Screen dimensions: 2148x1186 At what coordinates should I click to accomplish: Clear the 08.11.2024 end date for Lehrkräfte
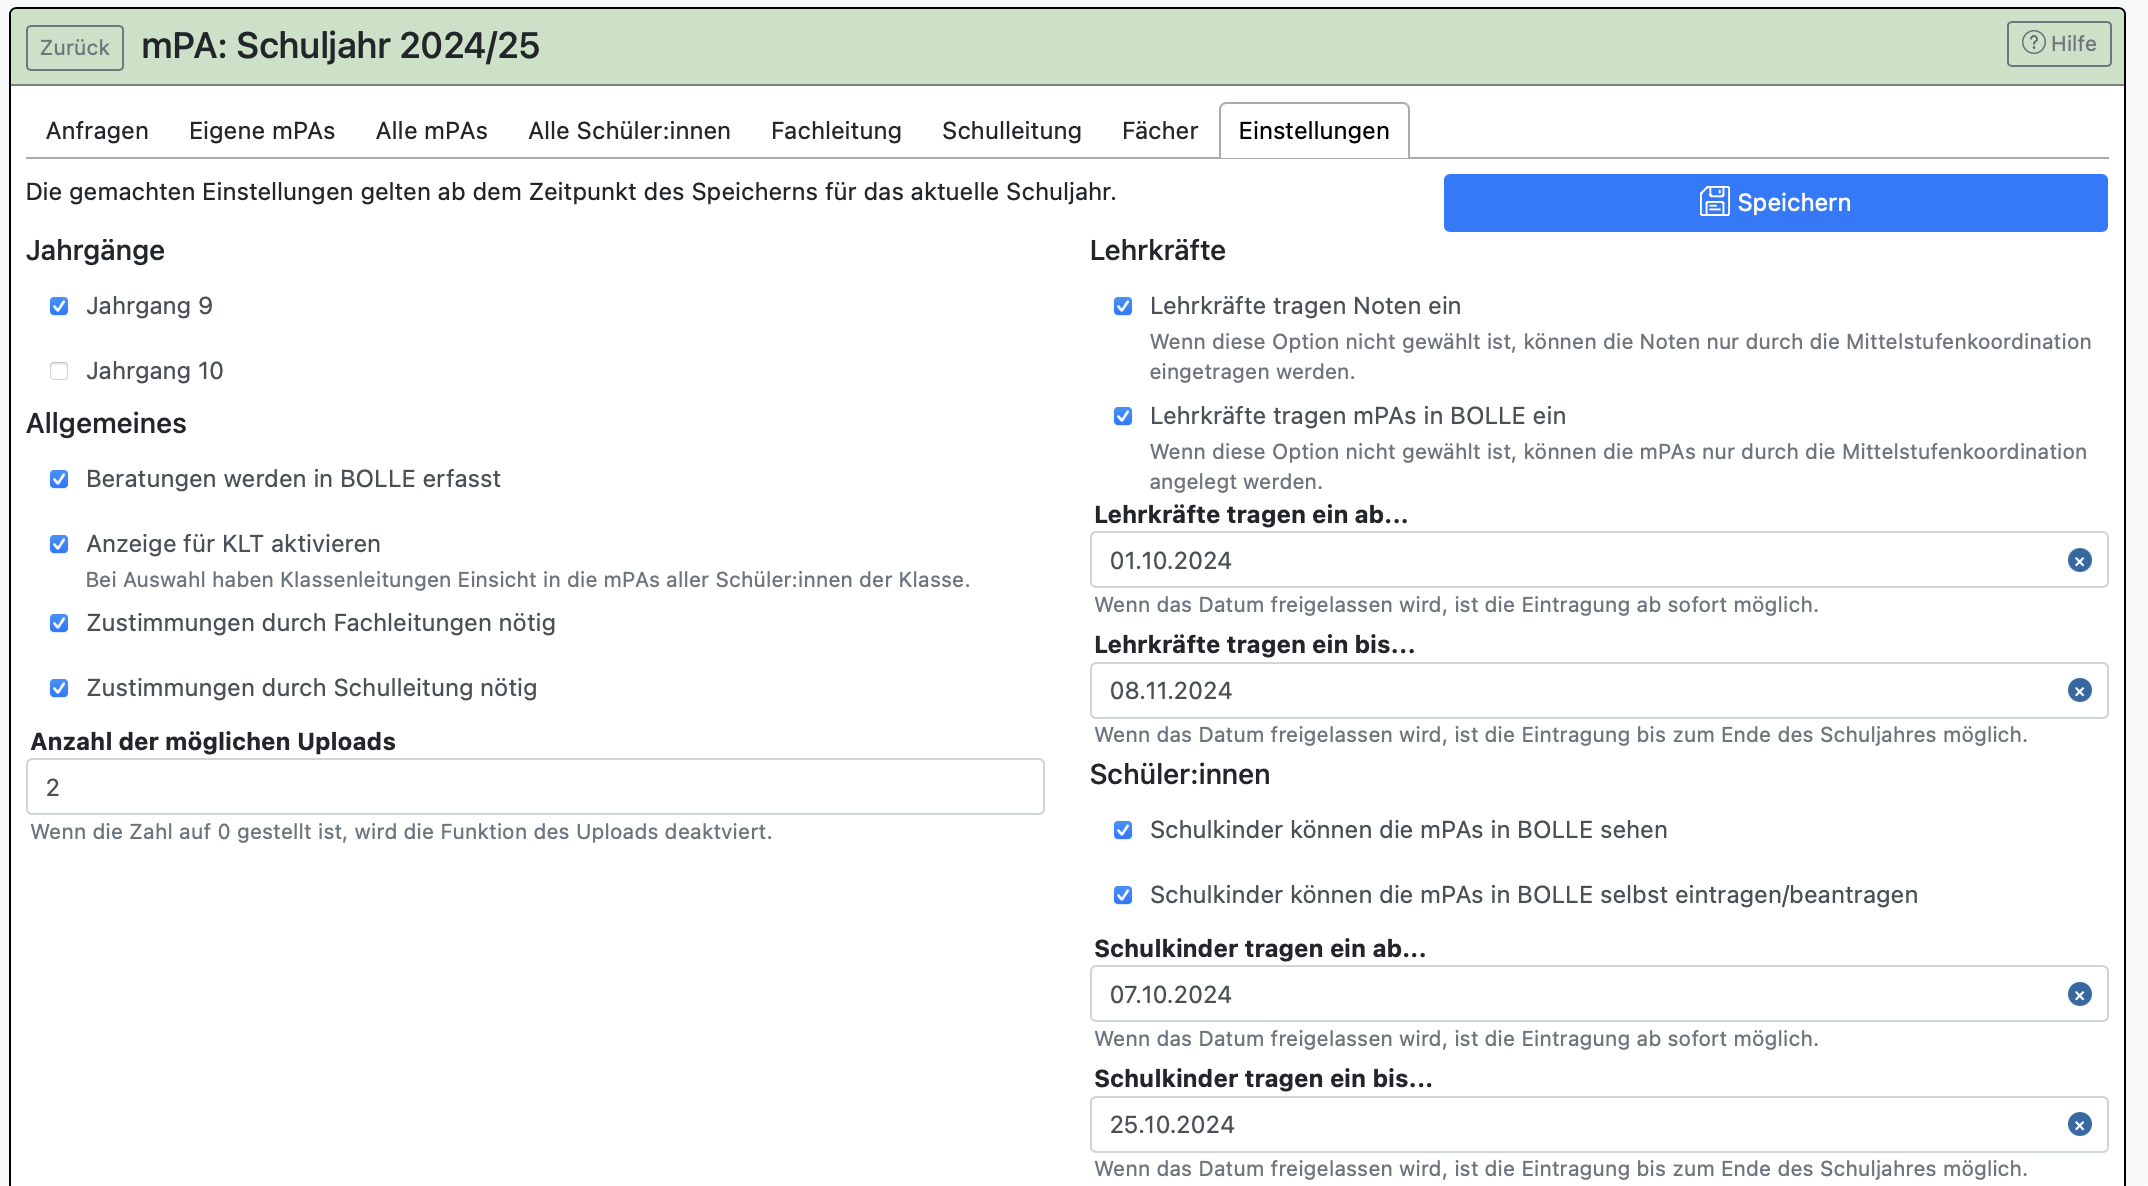tap(2079, 691)
